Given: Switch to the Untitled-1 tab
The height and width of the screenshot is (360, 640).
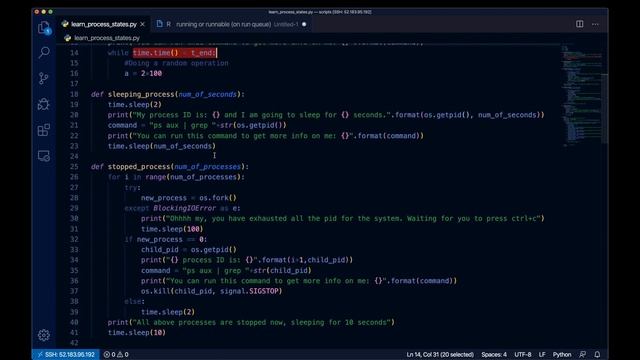Looking at the screenshot, I should tap(231, 24).
